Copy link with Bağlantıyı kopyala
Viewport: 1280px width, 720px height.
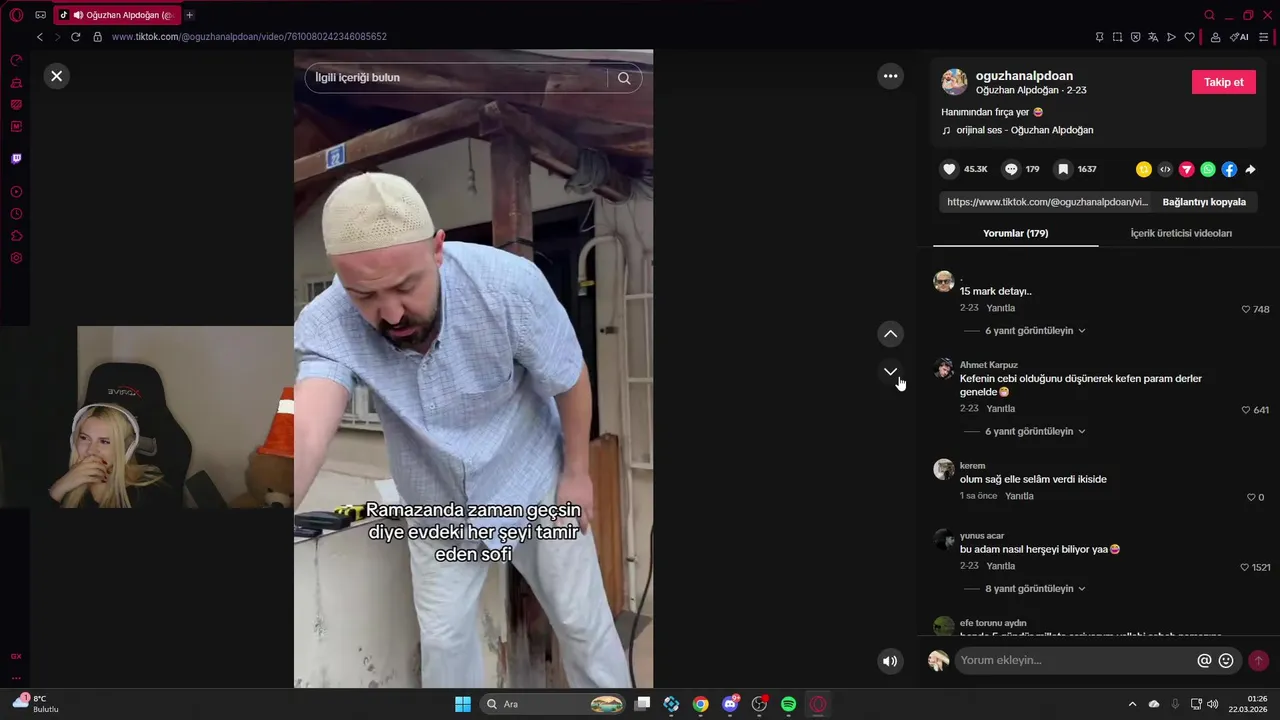pyautogui.click(x=1204, y=202)
